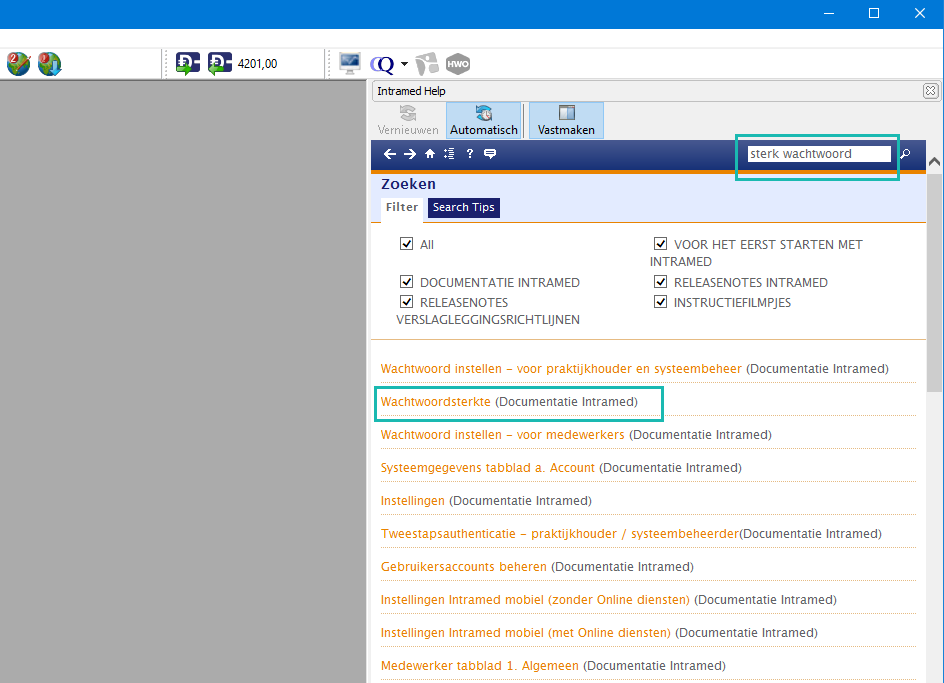944x683 pixels.
Task: Click the second euro icon next to 4201,00
Action: point(220,63)
